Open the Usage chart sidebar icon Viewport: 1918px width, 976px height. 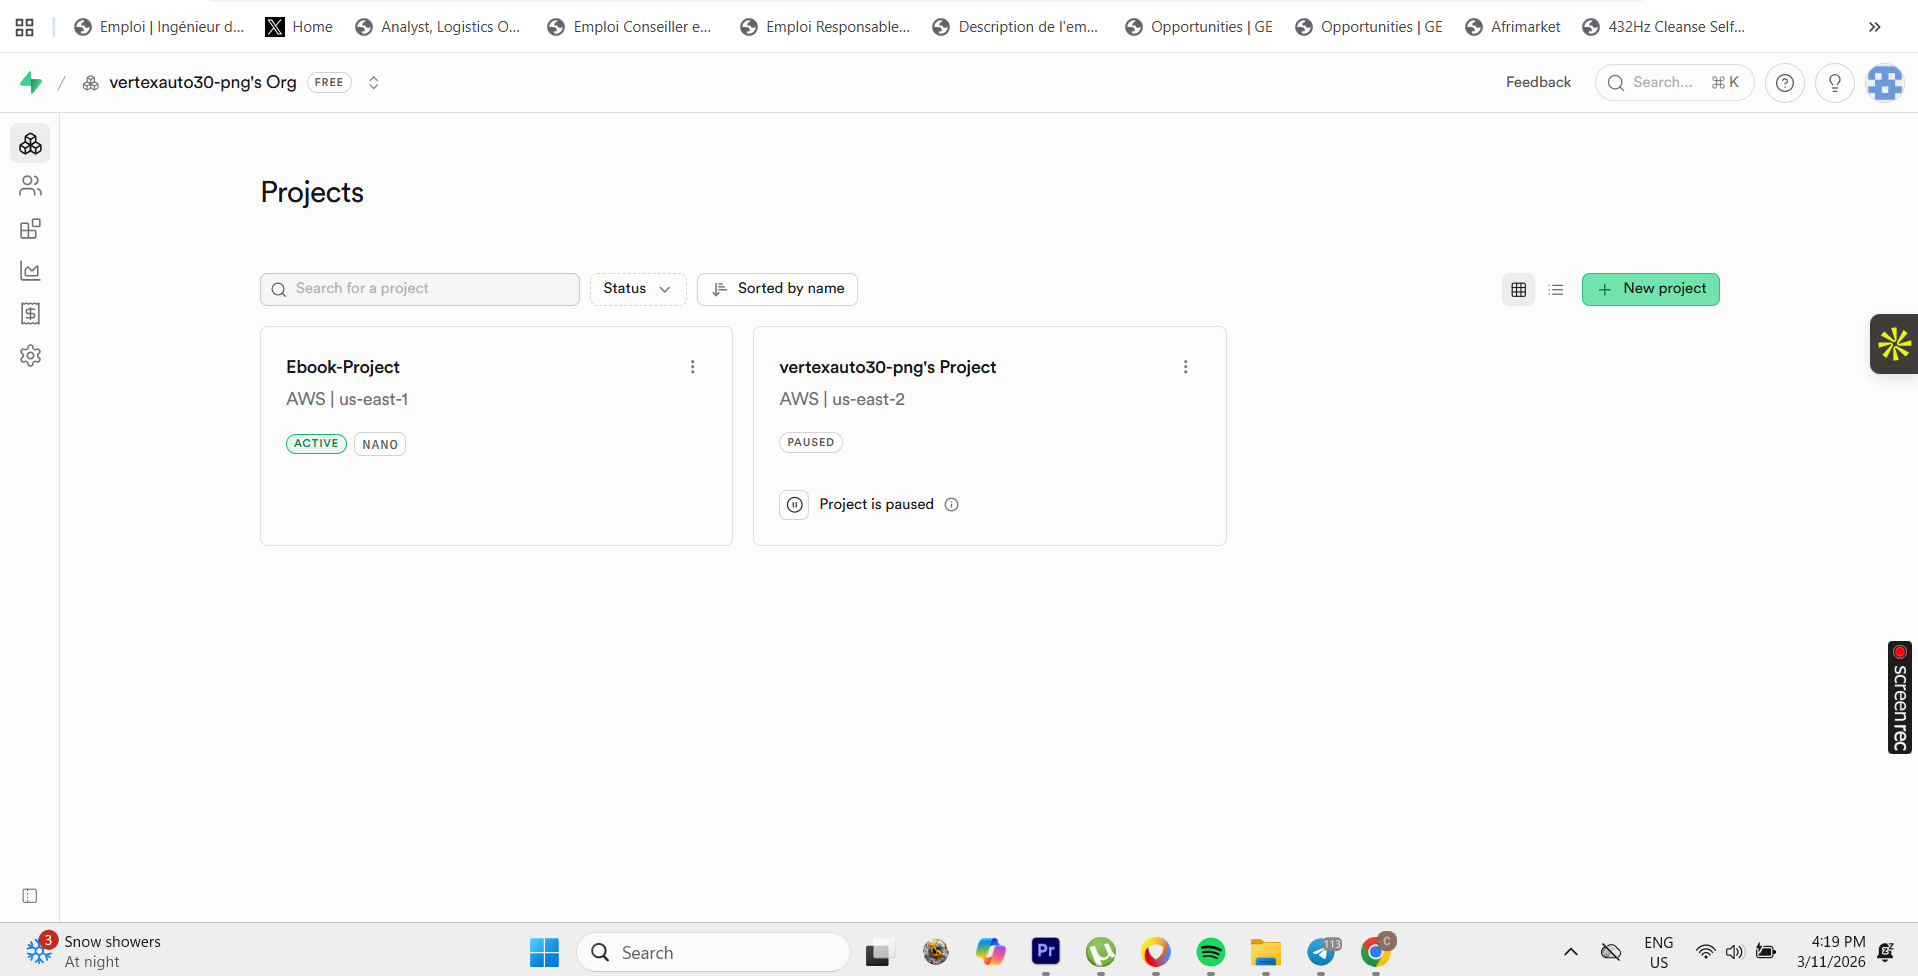click(30, 271)
